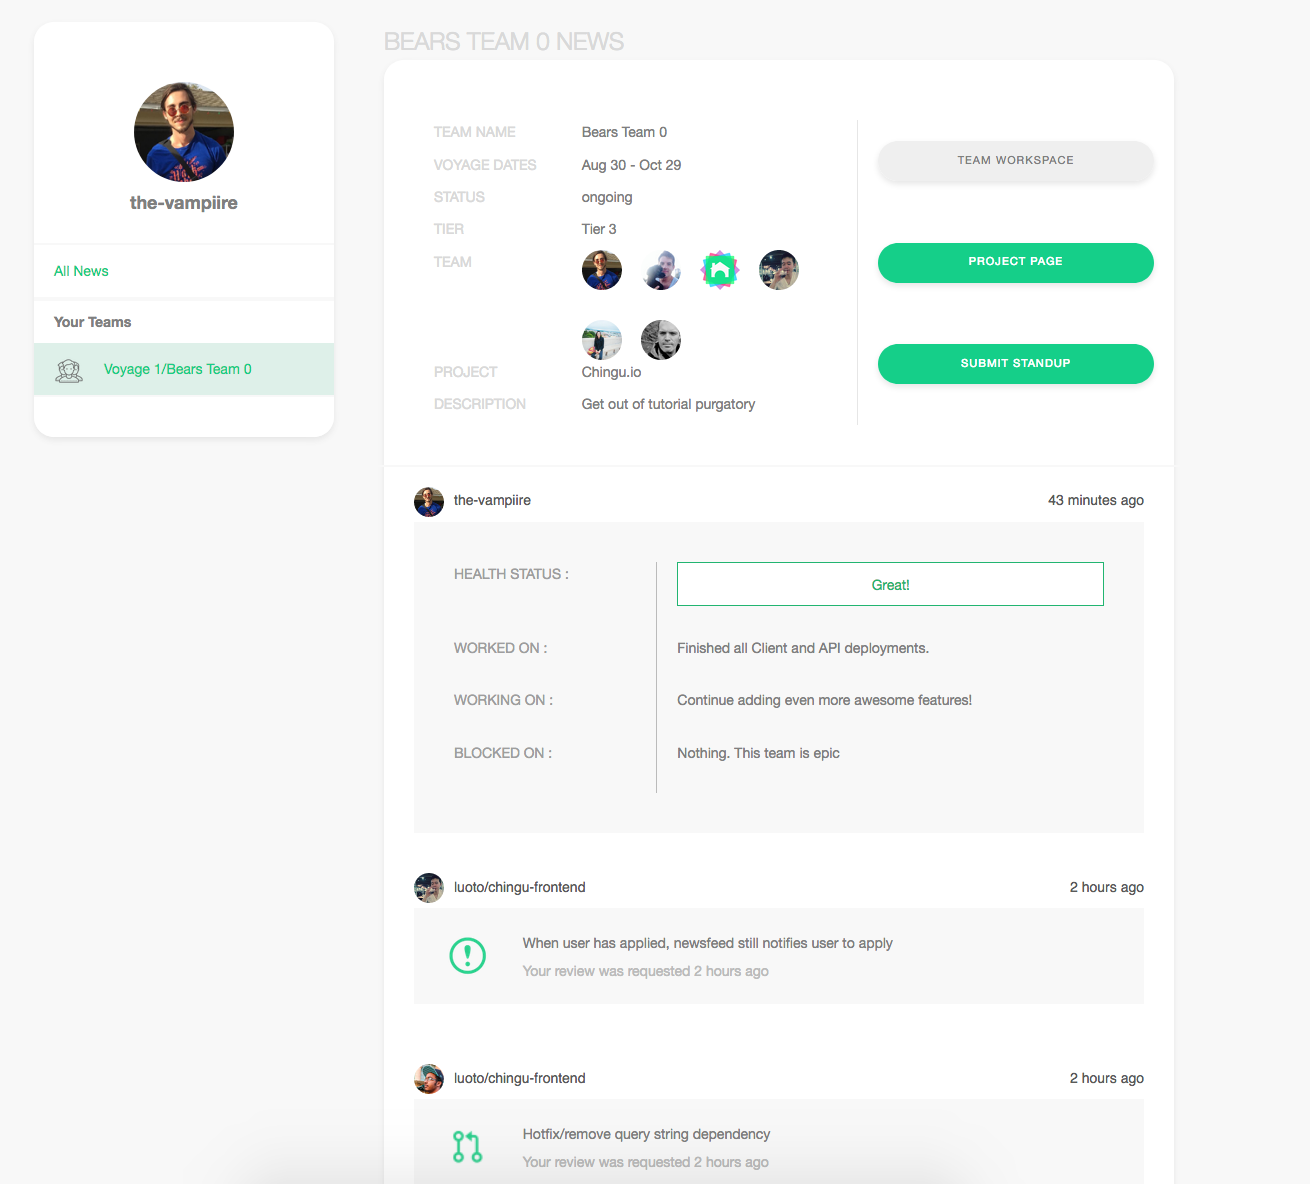1310x1184 pixels.
Task: Click the Great! health status box
Action: pyautogui.click(x=890, y=584)
